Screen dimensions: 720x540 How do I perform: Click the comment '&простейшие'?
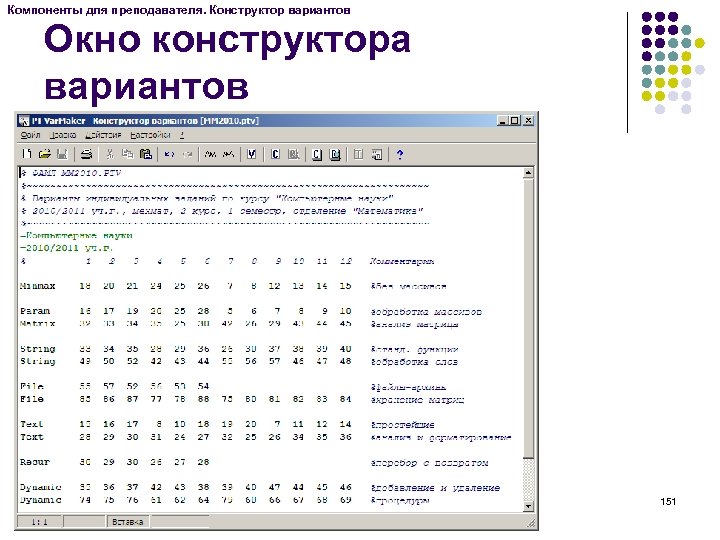coord(402,425)
